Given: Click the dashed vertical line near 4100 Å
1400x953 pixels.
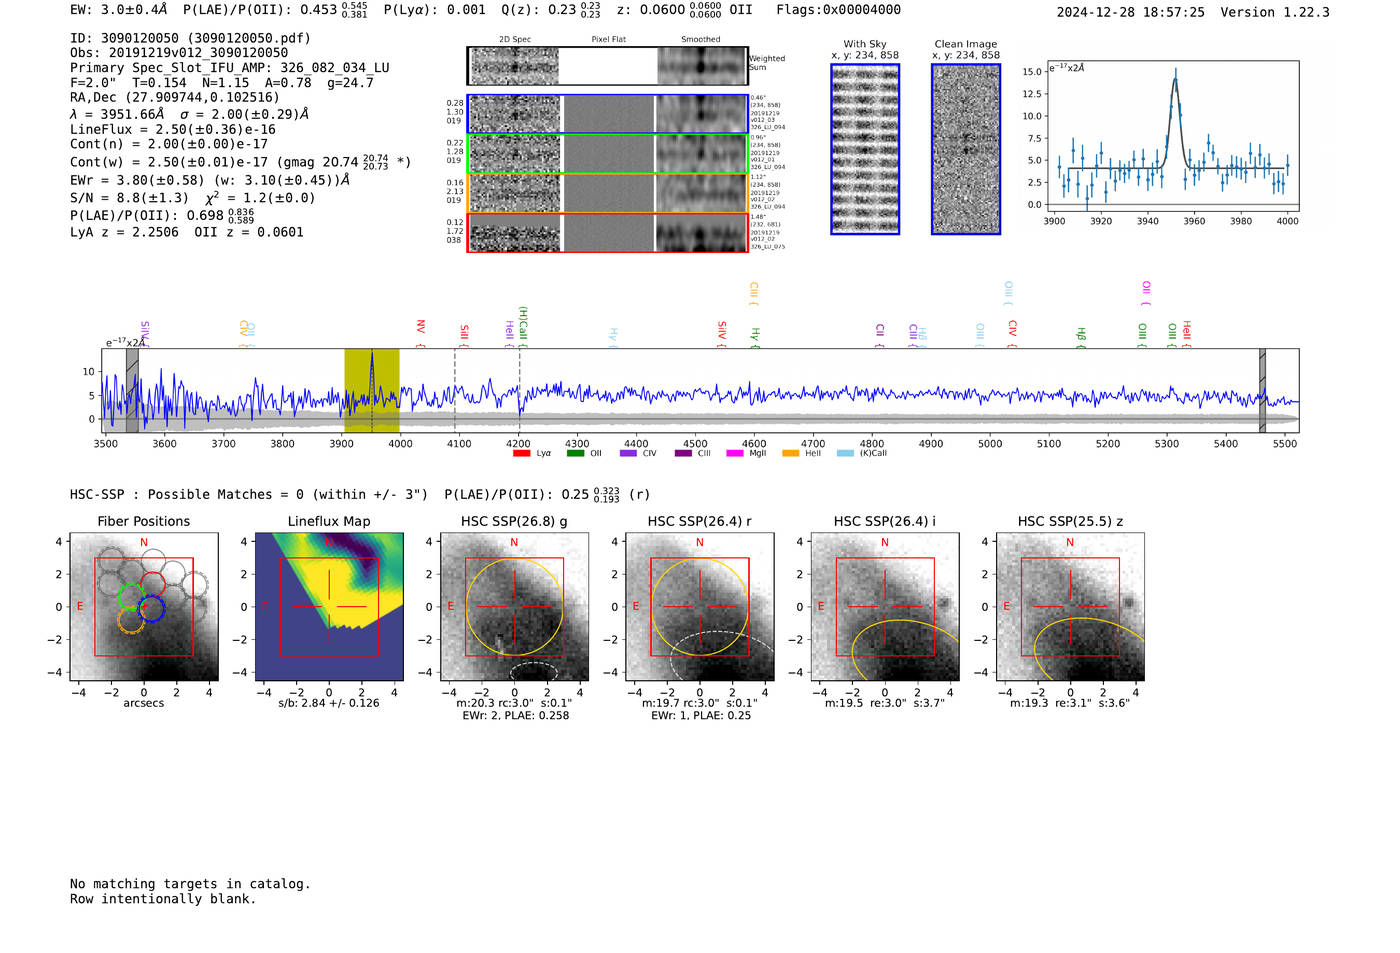Looking at the screenshot, I should (455, 390).
